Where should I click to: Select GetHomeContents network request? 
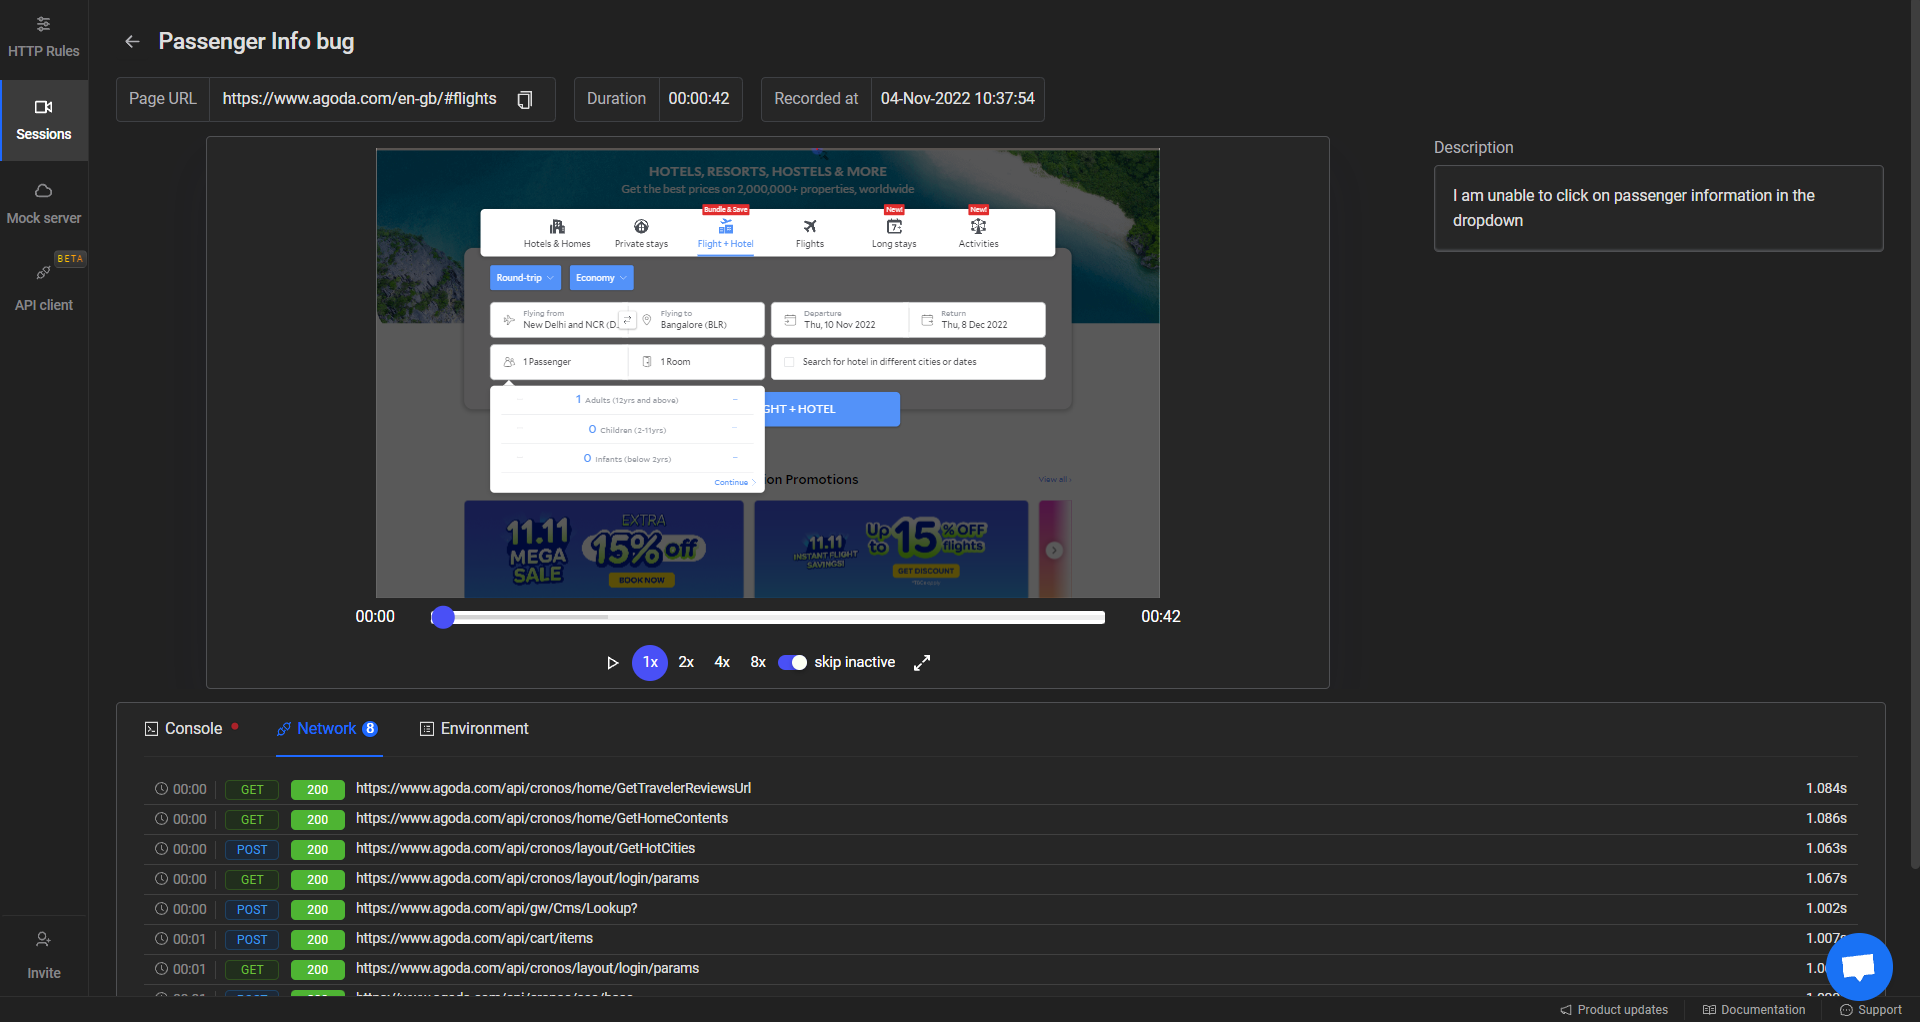pyautogui.click(x=1000, y=819)
